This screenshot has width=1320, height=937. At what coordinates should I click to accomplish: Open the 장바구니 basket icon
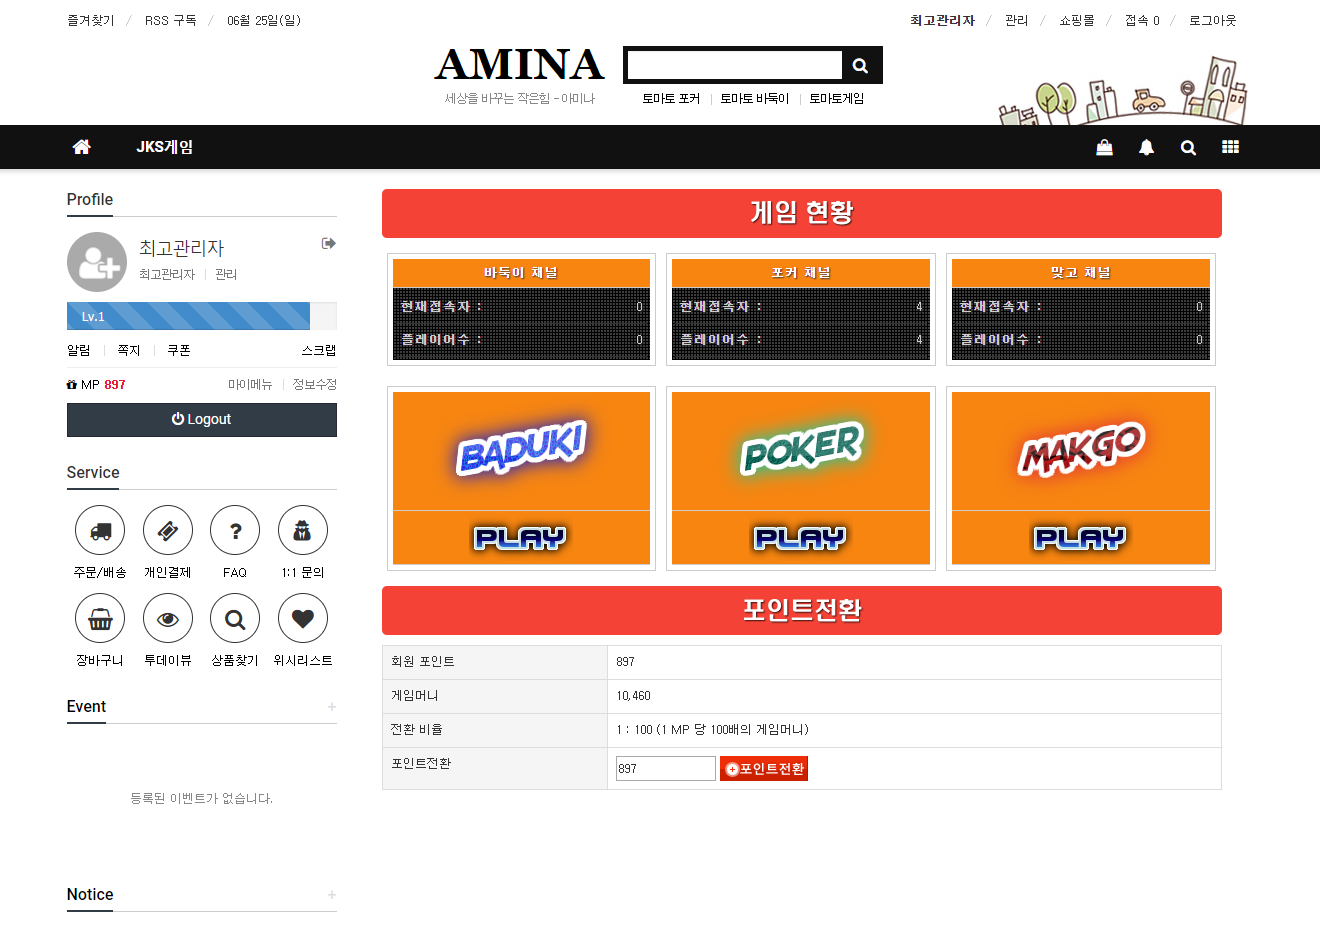click(x=100, y=619)
